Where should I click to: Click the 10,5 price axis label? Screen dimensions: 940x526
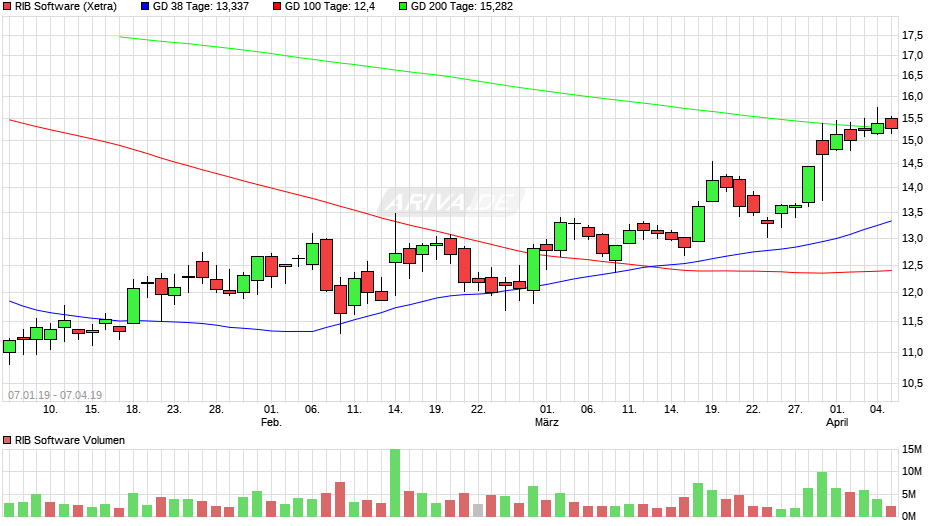pos(912,383)
